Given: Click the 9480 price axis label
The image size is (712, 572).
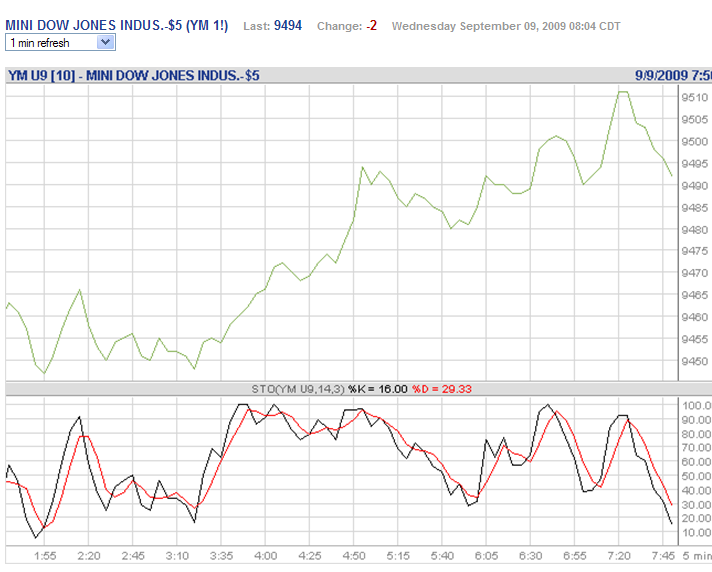Looking at the screenshot, I should pyautogui.click(x=695, y=230).
